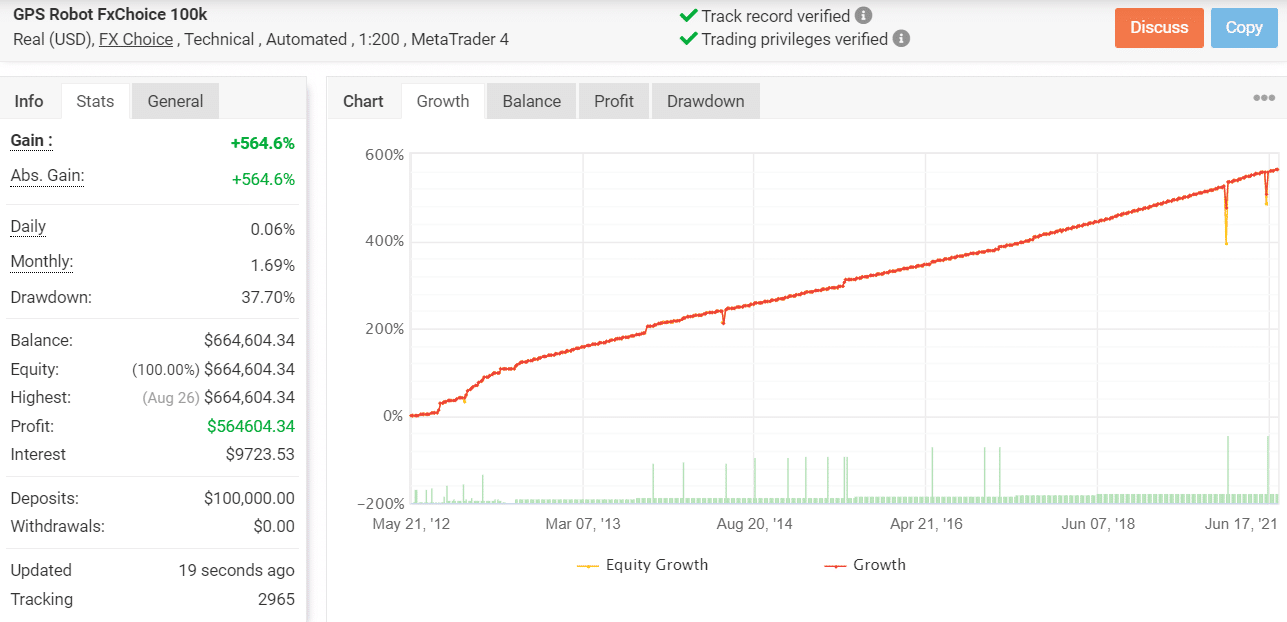Screen dimensions: 1287x622
Task: Click green checkmark for Track record verified
Action: pos(688,16)
